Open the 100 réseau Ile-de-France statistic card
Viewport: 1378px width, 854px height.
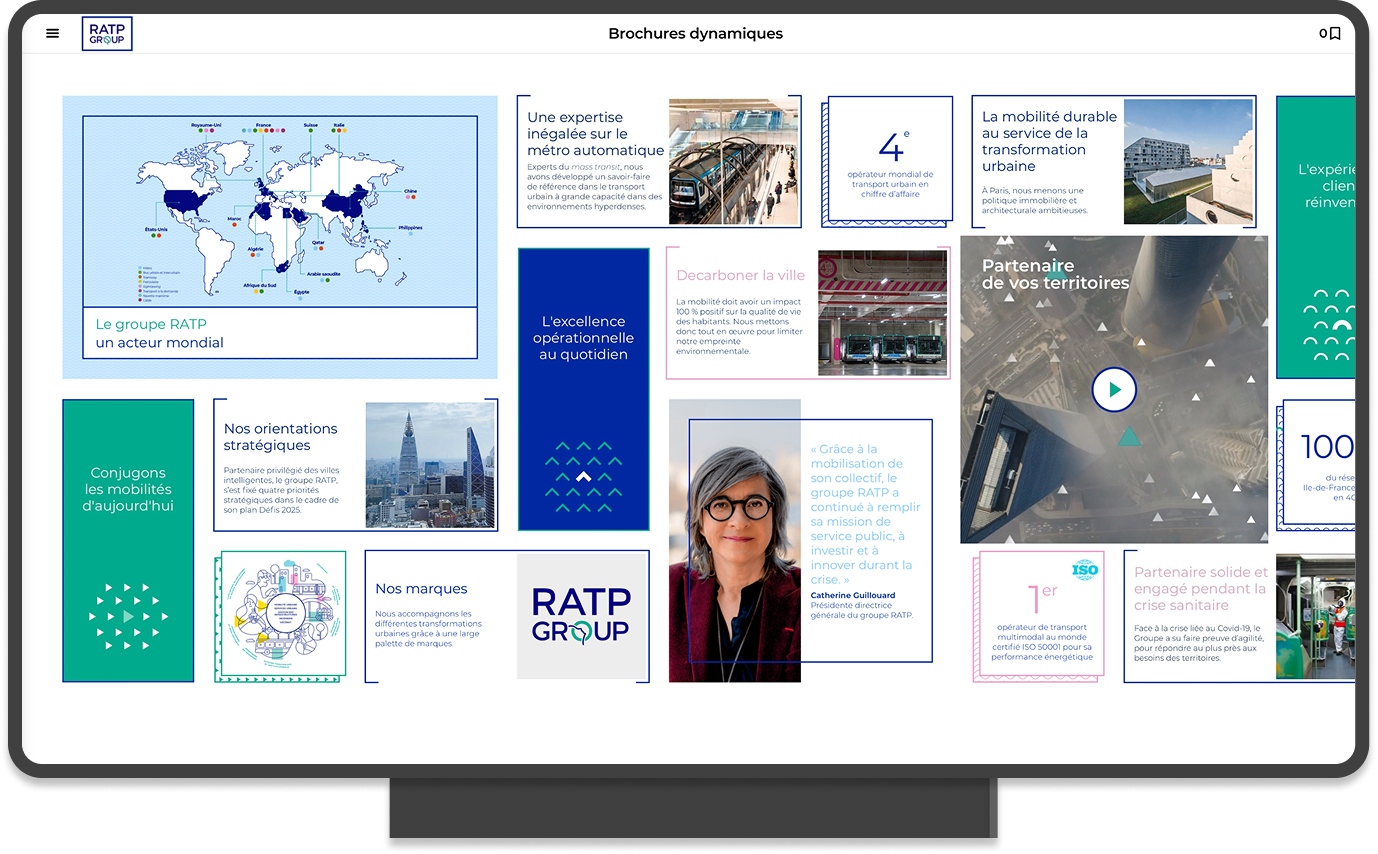point(1318,465)
